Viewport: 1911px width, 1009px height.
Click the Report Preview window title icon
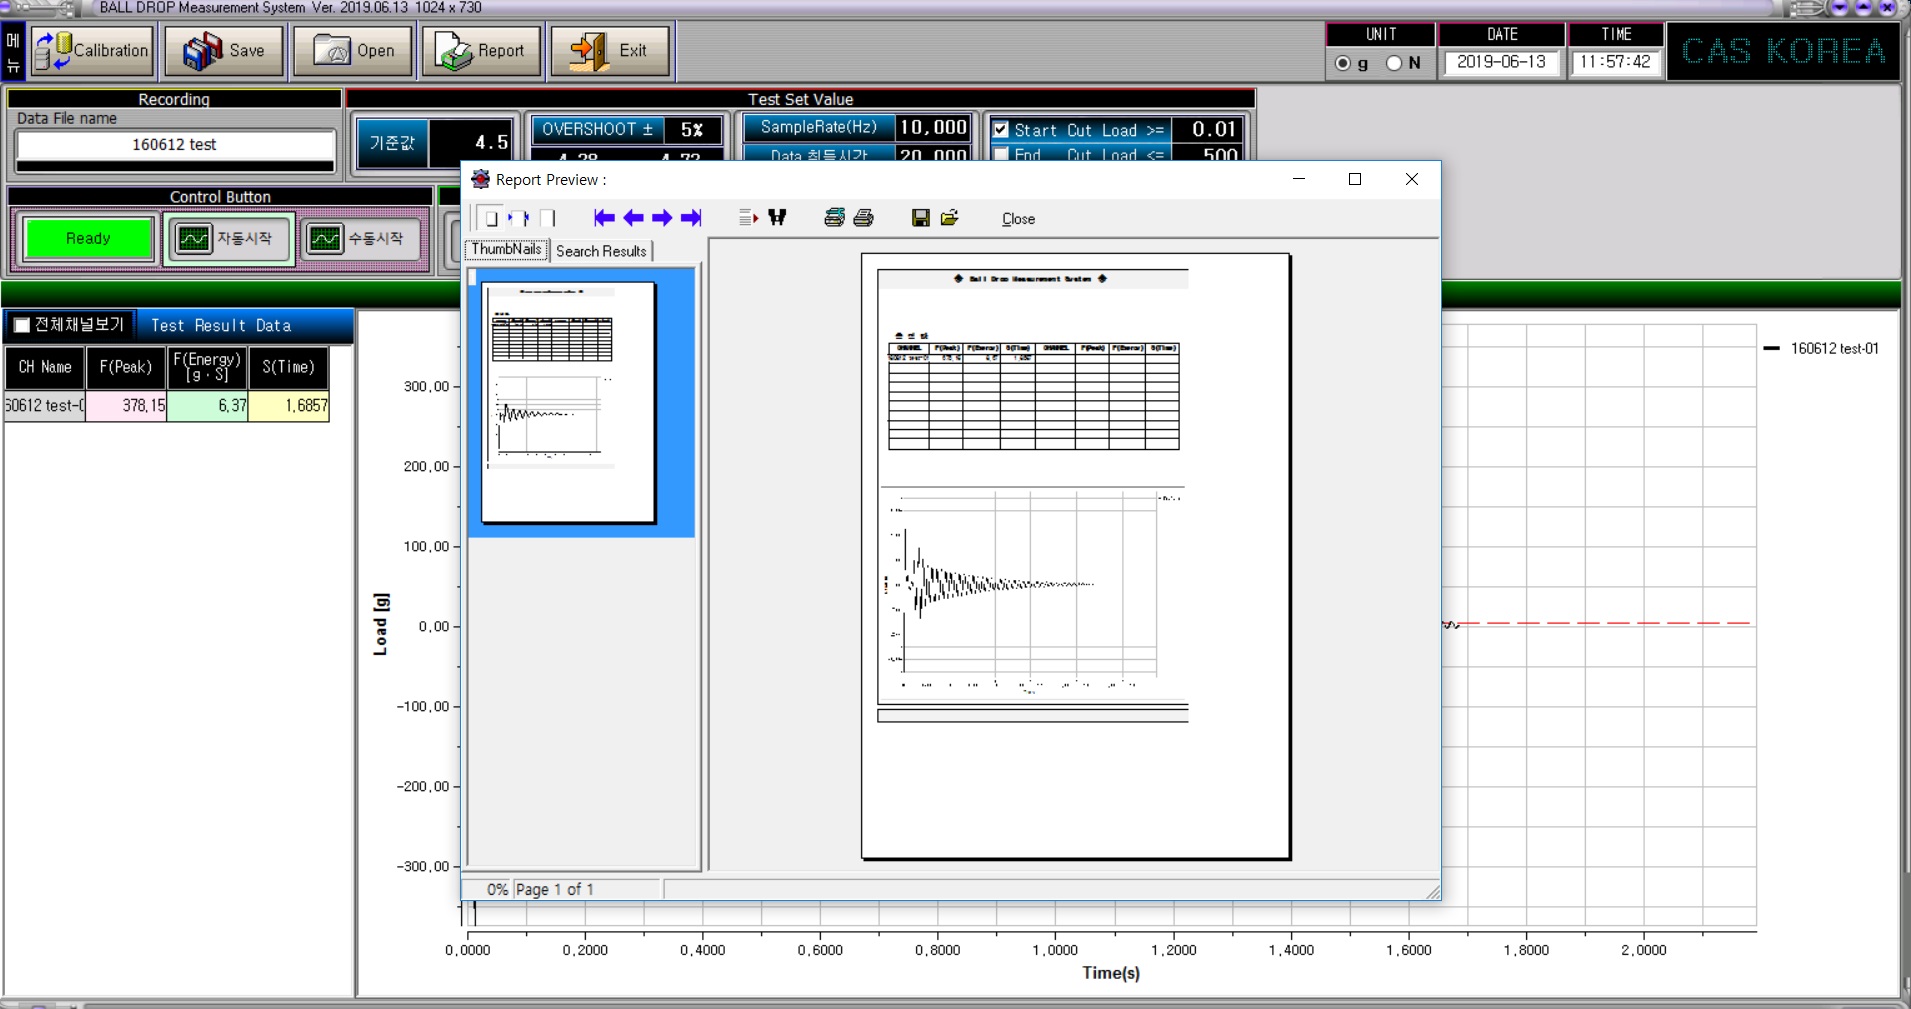[480, 179]
